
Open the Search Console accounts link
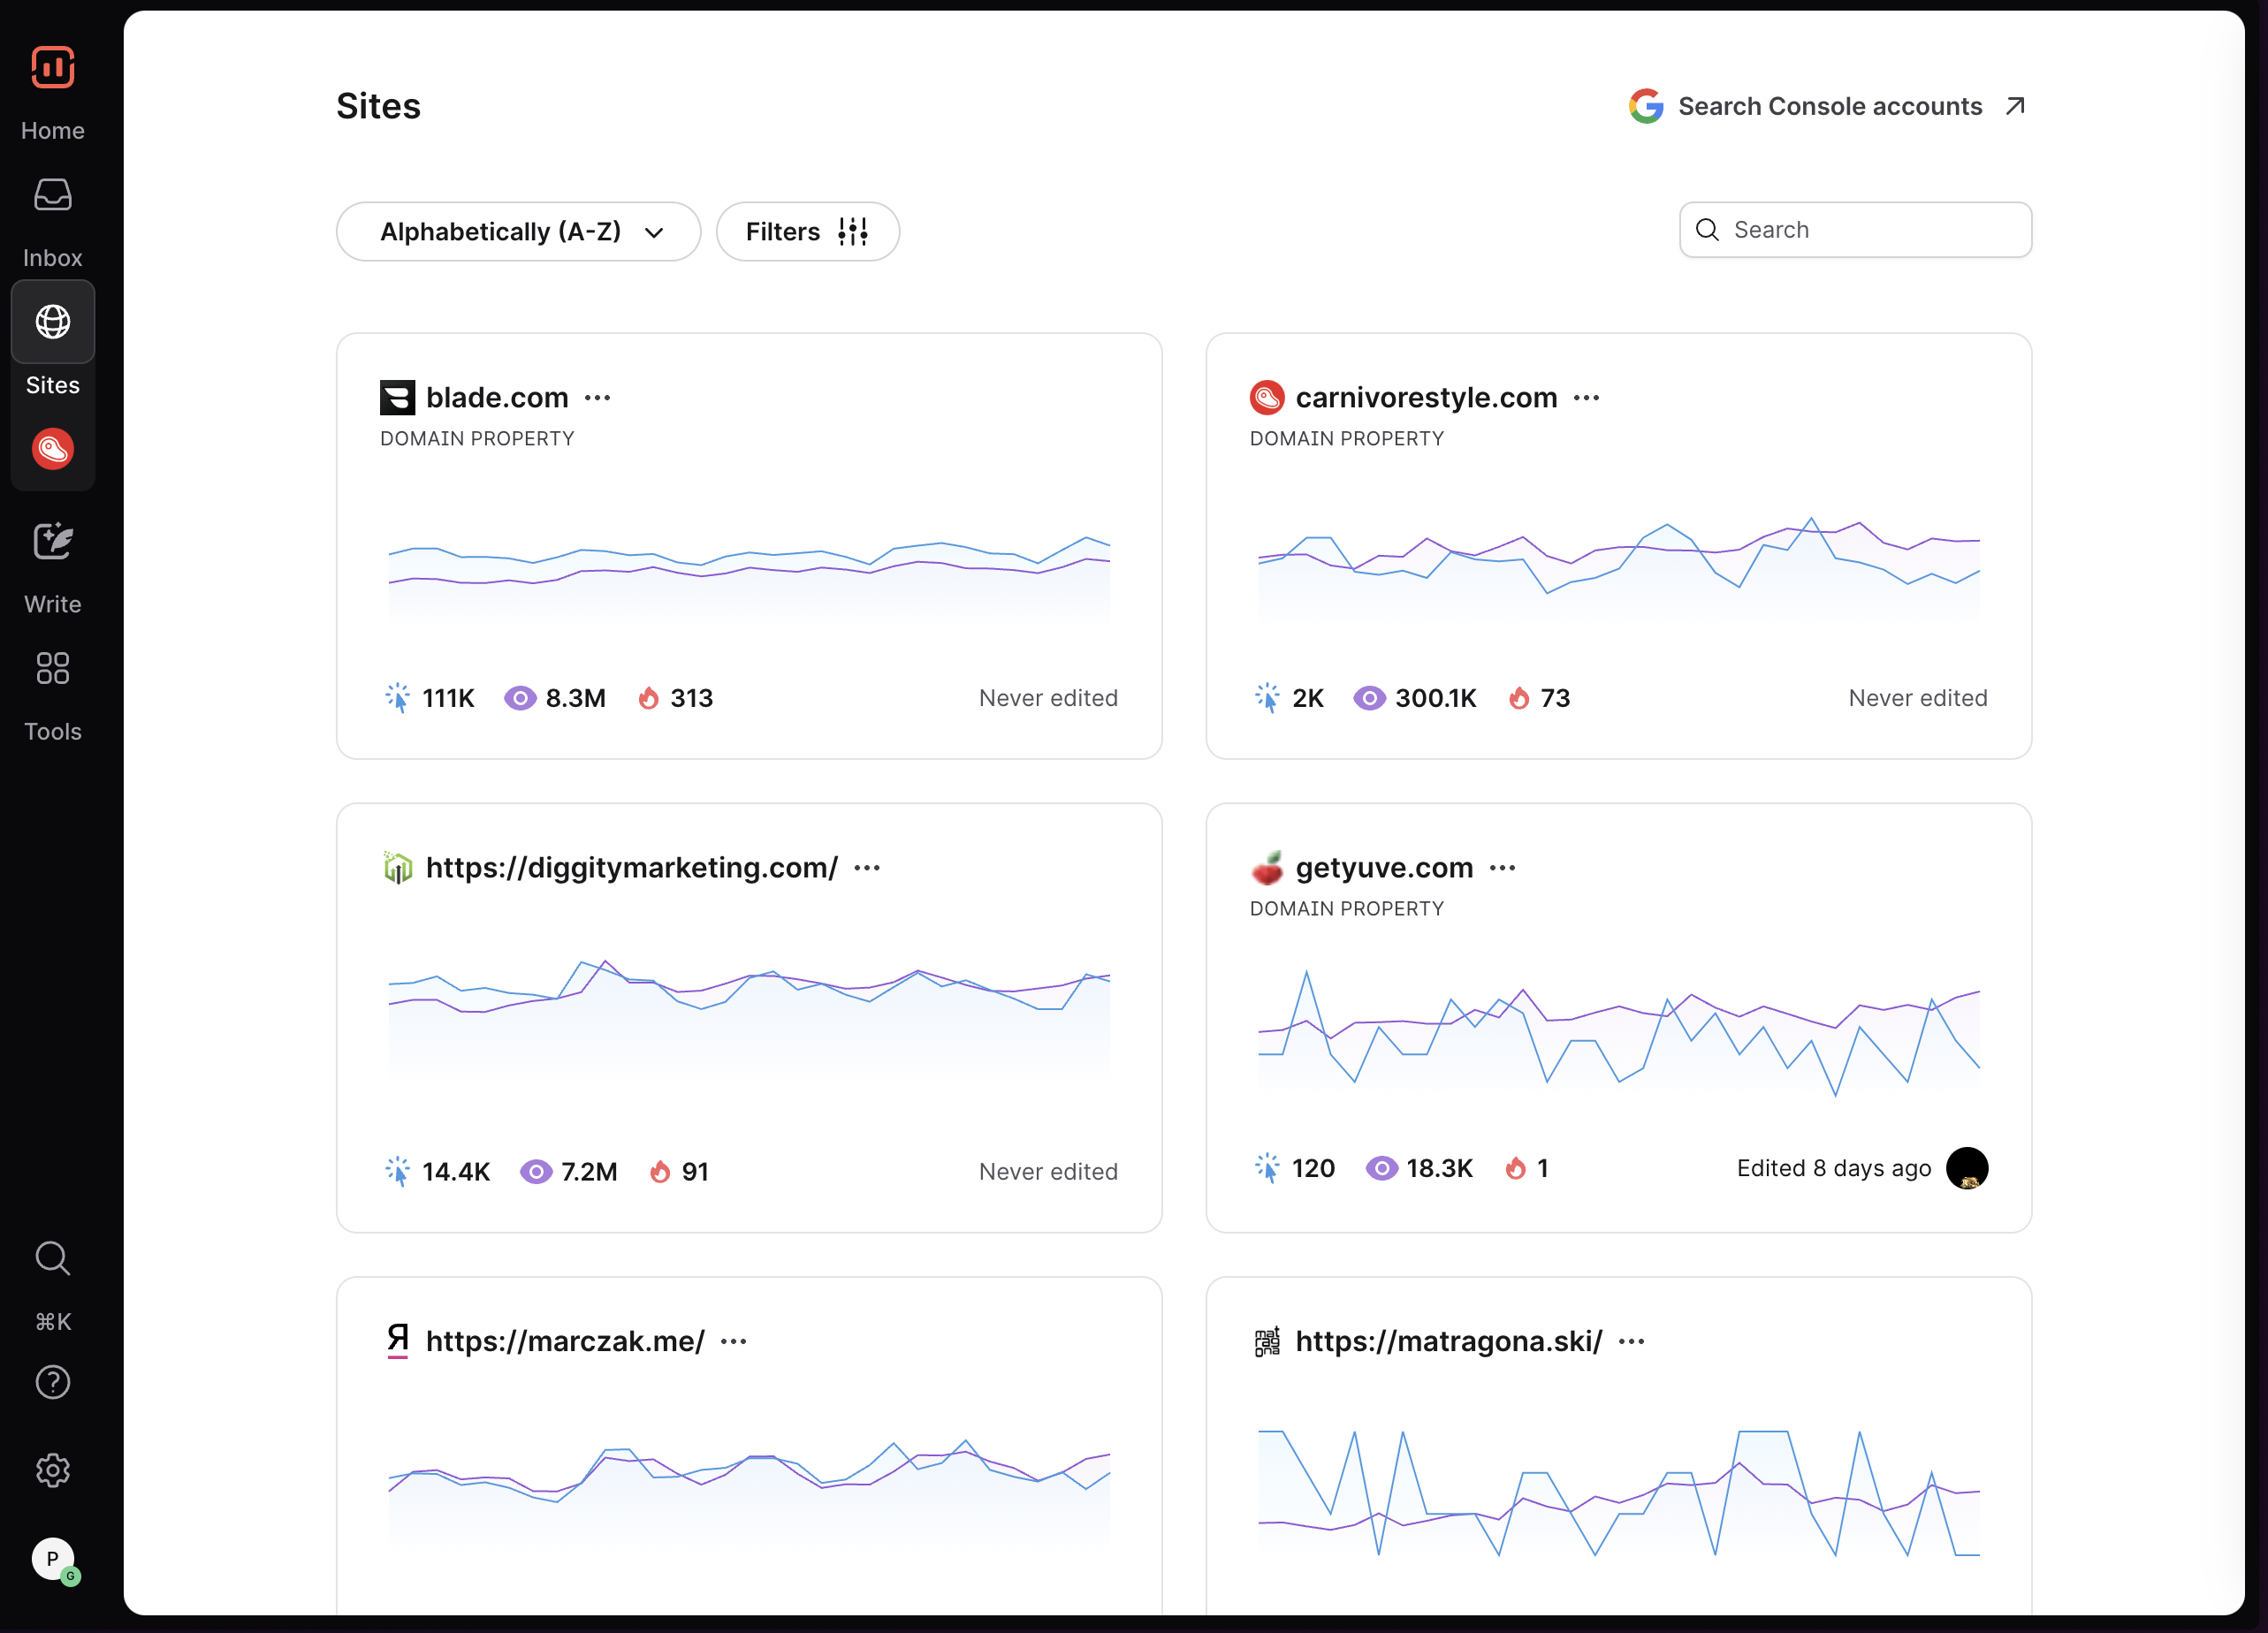click(1827, 106)
